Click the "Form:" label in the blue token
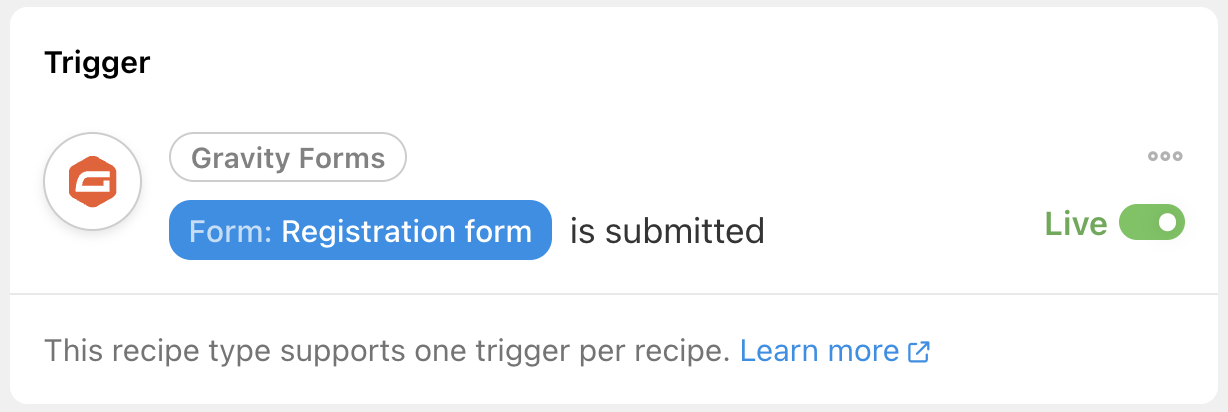Screen dimensions: 1228x412 (x=230, y=231)
